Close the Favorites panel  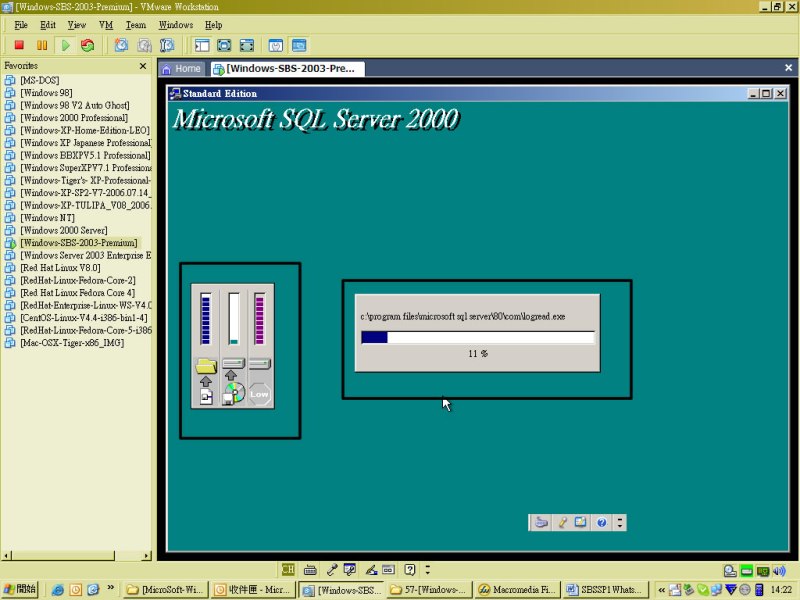click(143, 66)
